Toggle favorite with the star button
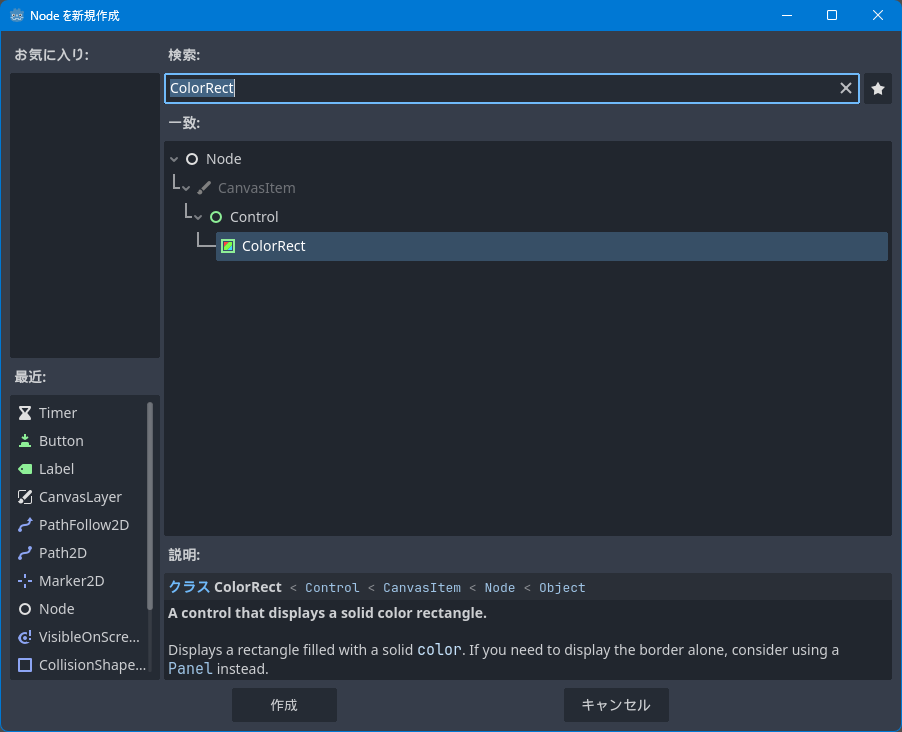The image size is (902, 732). 878,89
